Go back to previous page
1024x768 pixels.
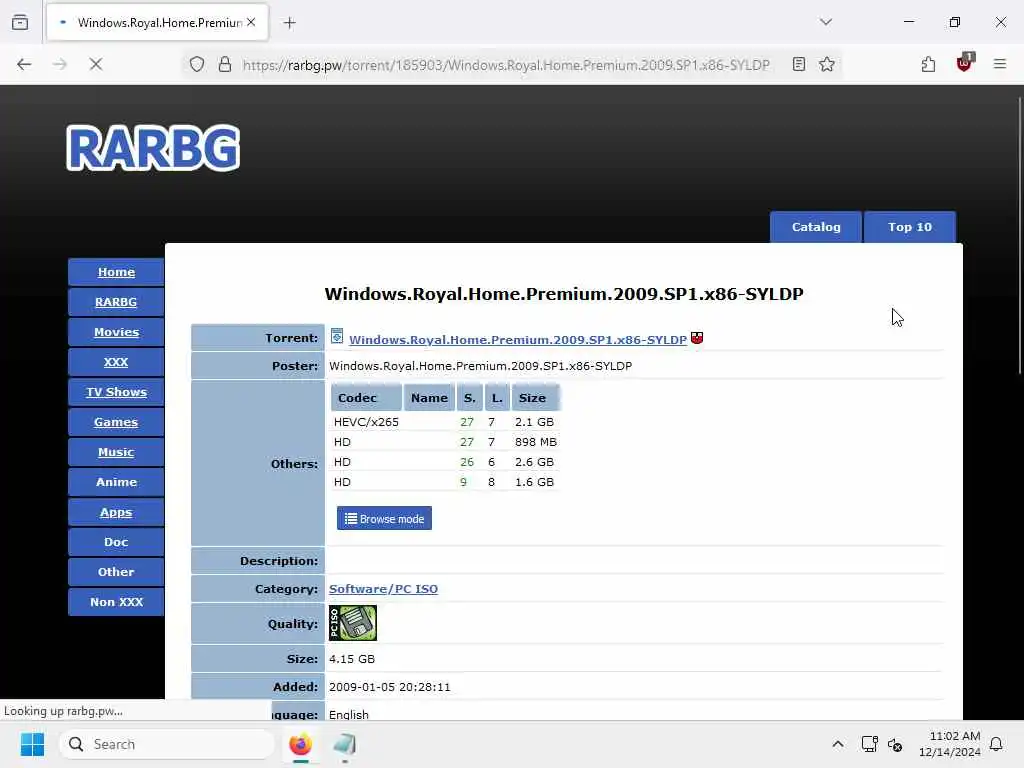(24, 64)
